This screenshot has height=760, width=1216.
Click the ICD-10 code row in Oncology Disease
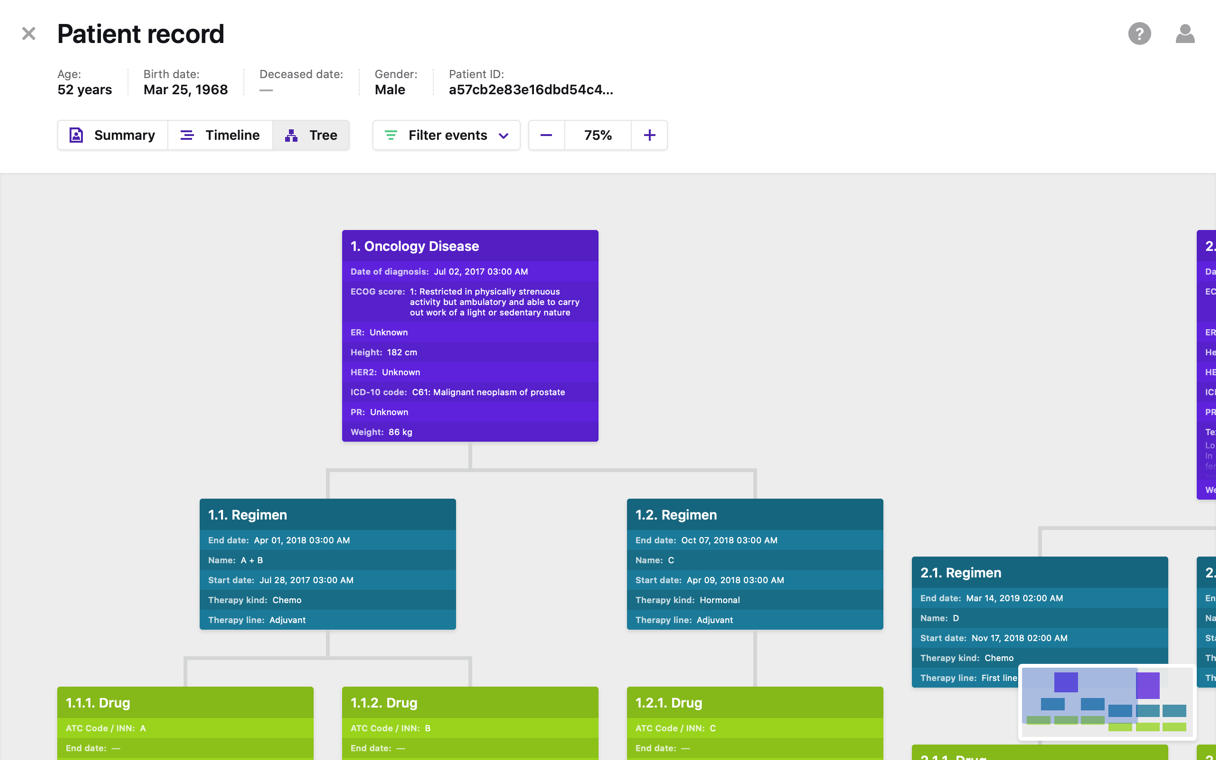[x=470, y=392]
